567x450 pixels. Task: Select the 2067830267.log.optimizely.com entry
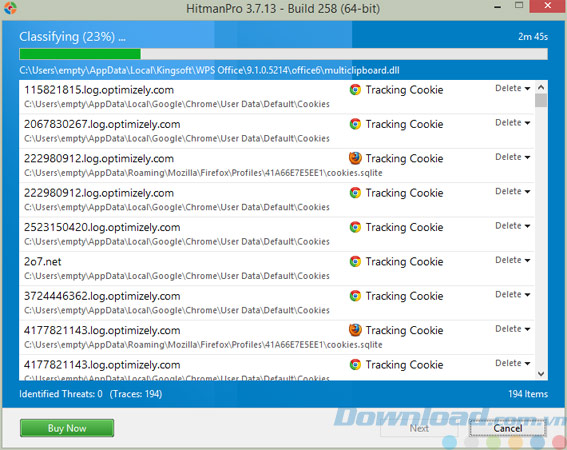click(277, 131)
